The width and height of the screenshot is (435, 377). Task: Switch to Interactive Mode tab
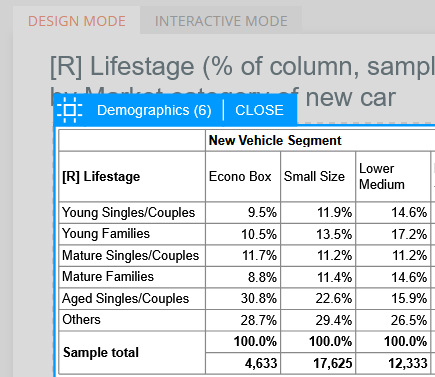221,21
